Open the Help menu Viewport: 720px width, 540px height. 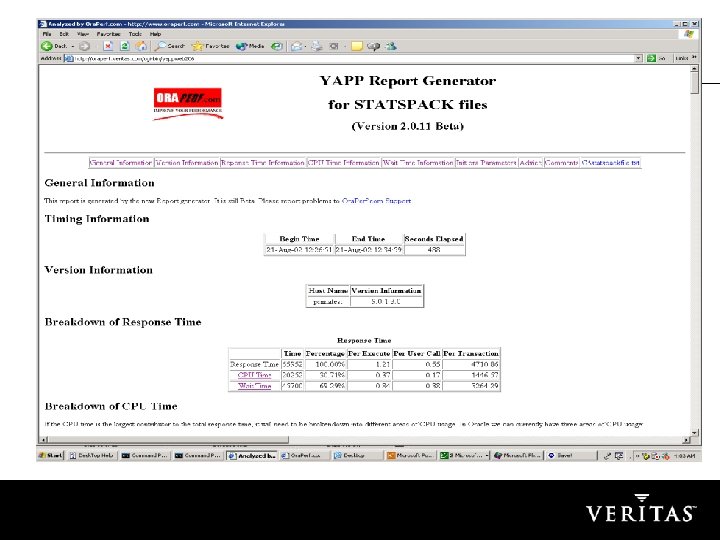[x=156, y=34]
